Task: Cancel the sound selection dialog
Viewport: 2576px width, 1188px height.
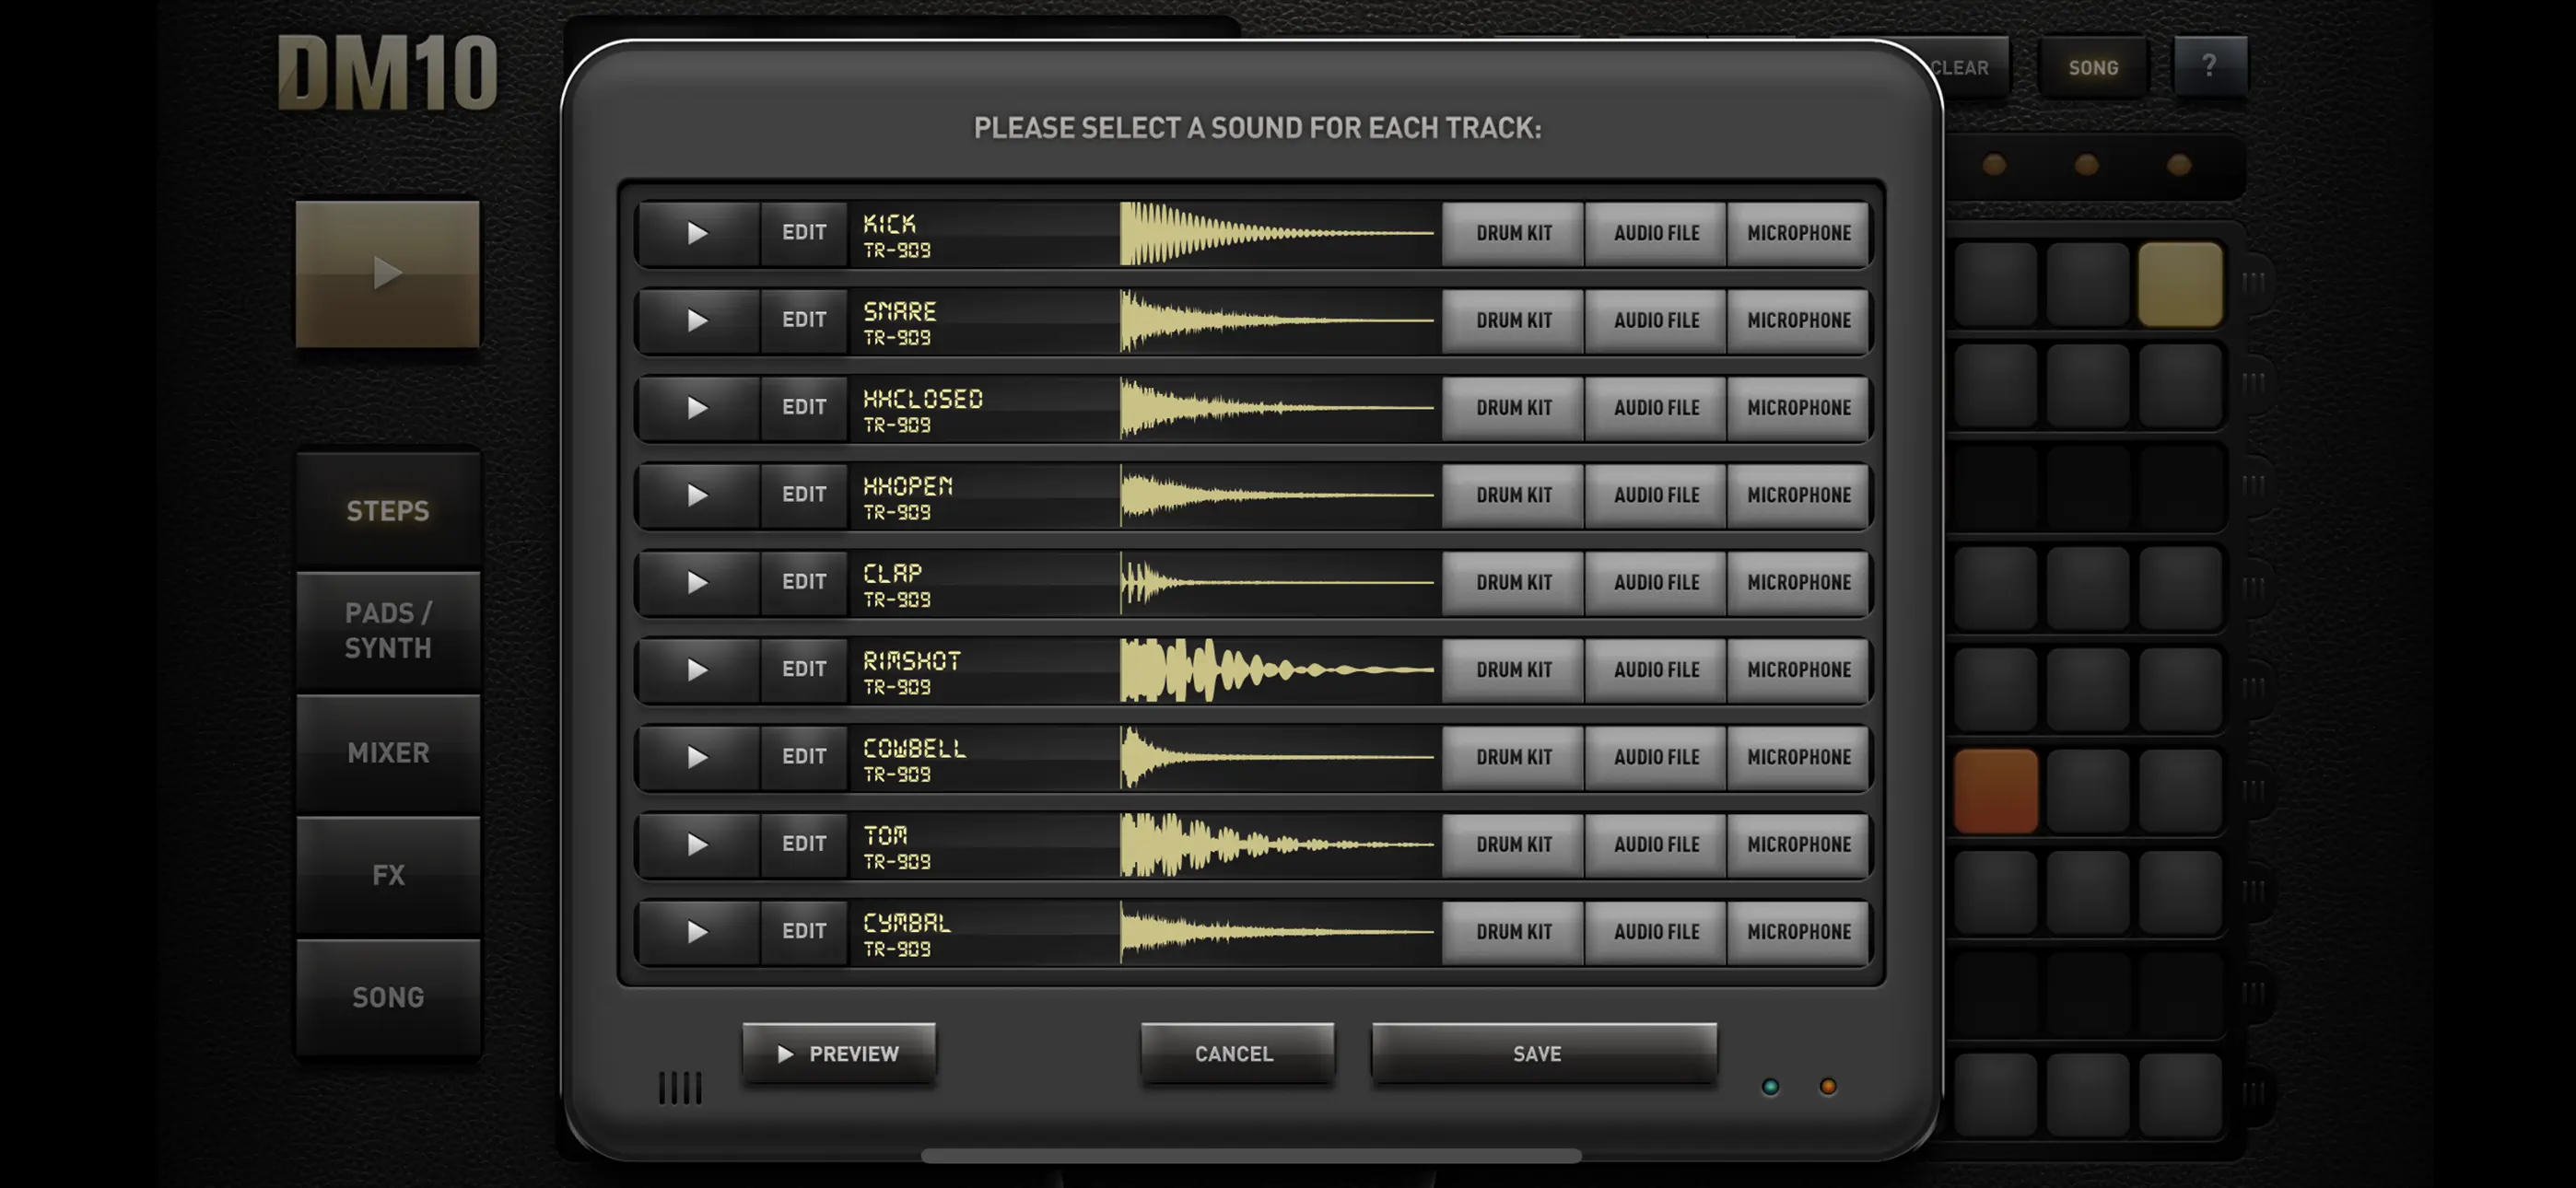Action: tap(1236, 1053)
